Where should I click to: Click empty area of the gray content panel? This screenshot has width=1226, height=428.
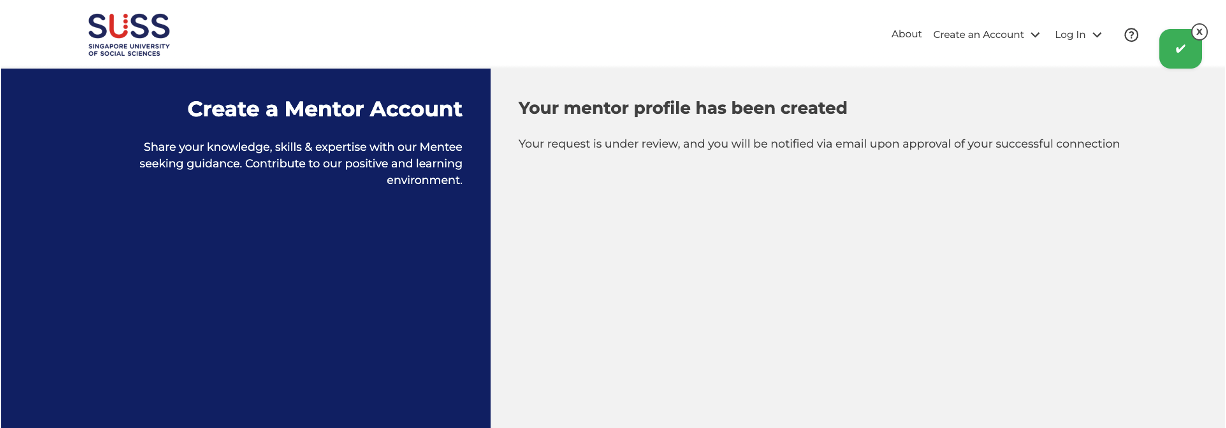850,300
